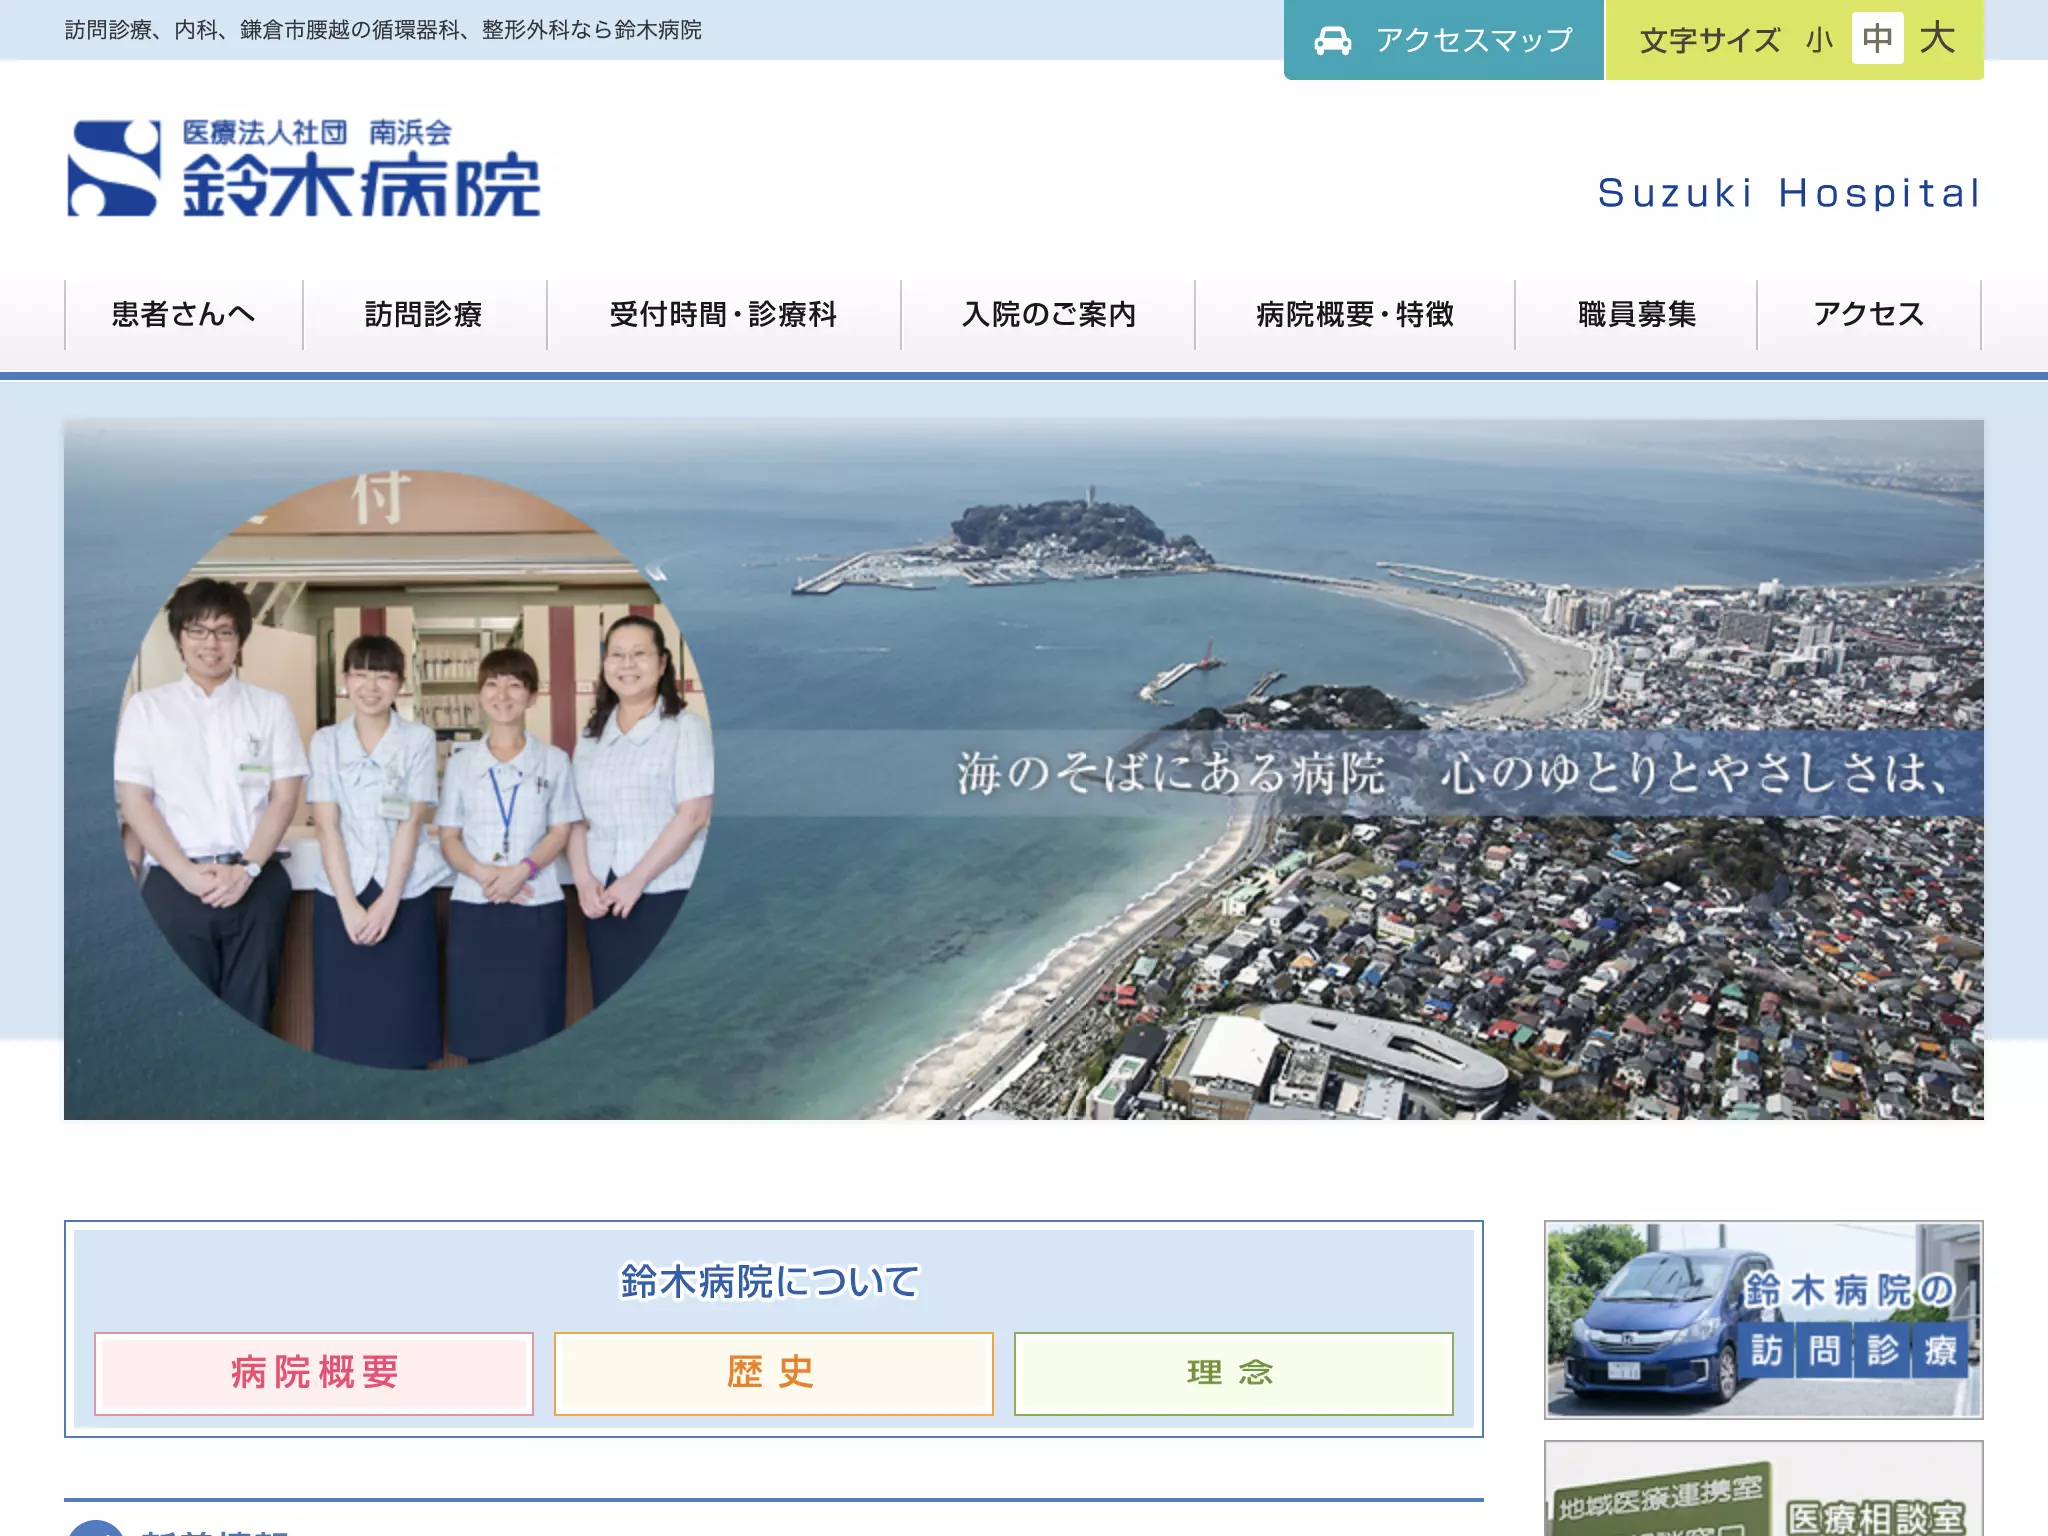The image size is (2048, 1536).
Task: Open 受付時間・診療科 in navigation
Action: tap(724, 315)
